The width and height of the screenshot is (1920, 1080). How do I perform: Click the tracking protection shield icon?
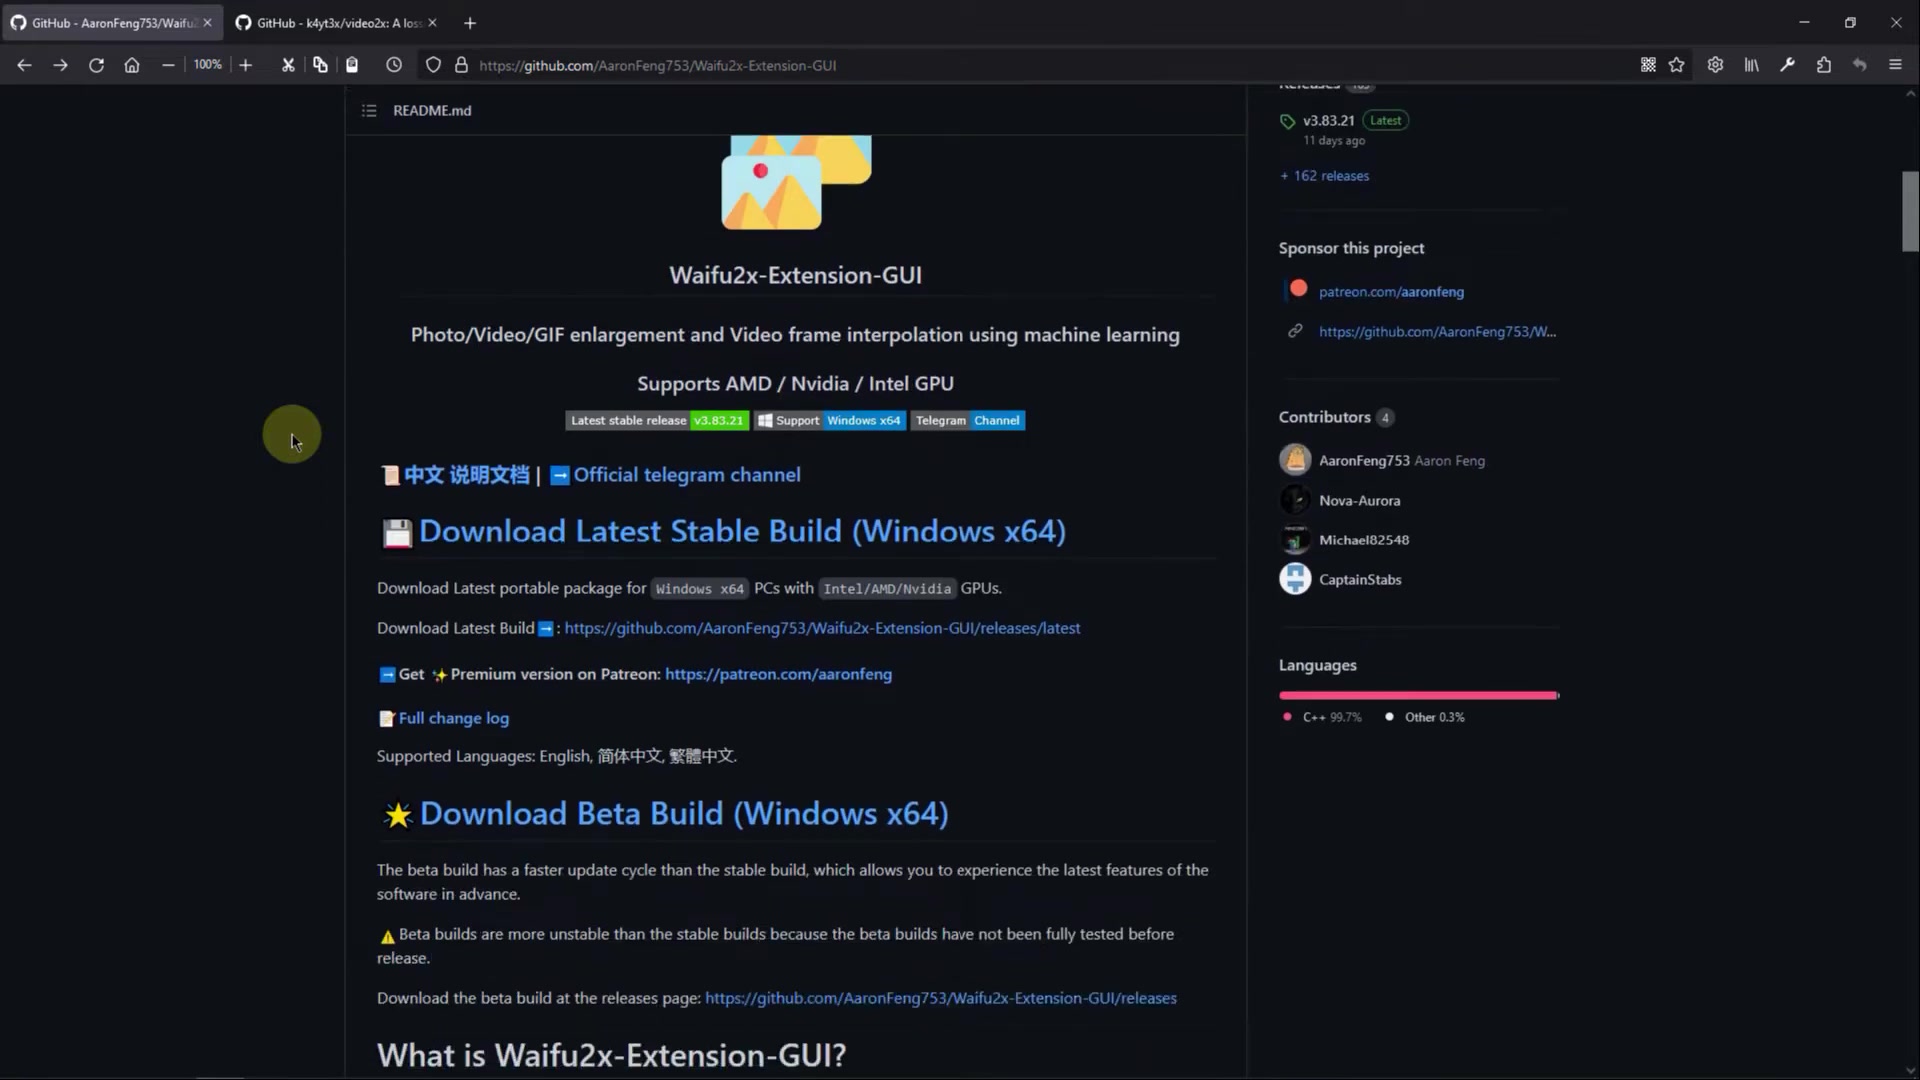pos(433,65)
